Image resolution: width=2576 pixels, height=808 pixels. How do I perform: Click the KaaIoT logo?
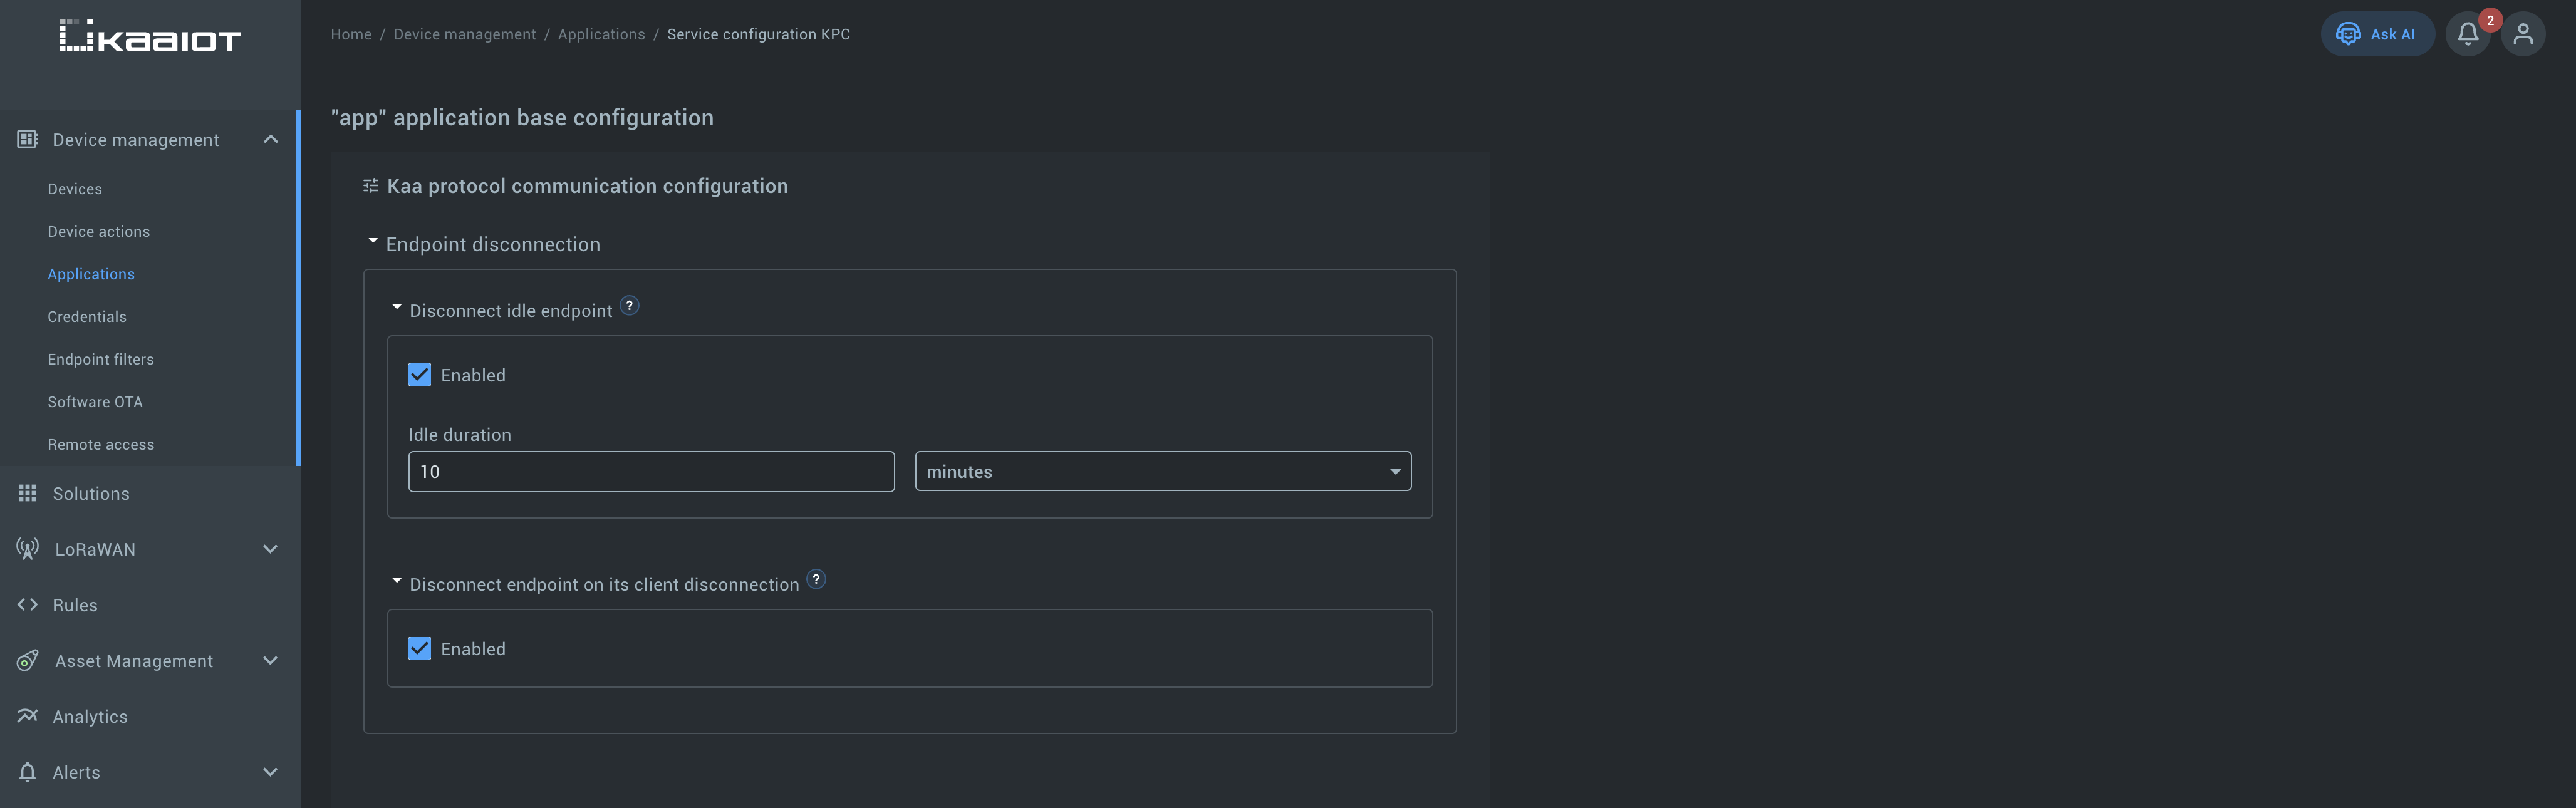tap(150, 37)
